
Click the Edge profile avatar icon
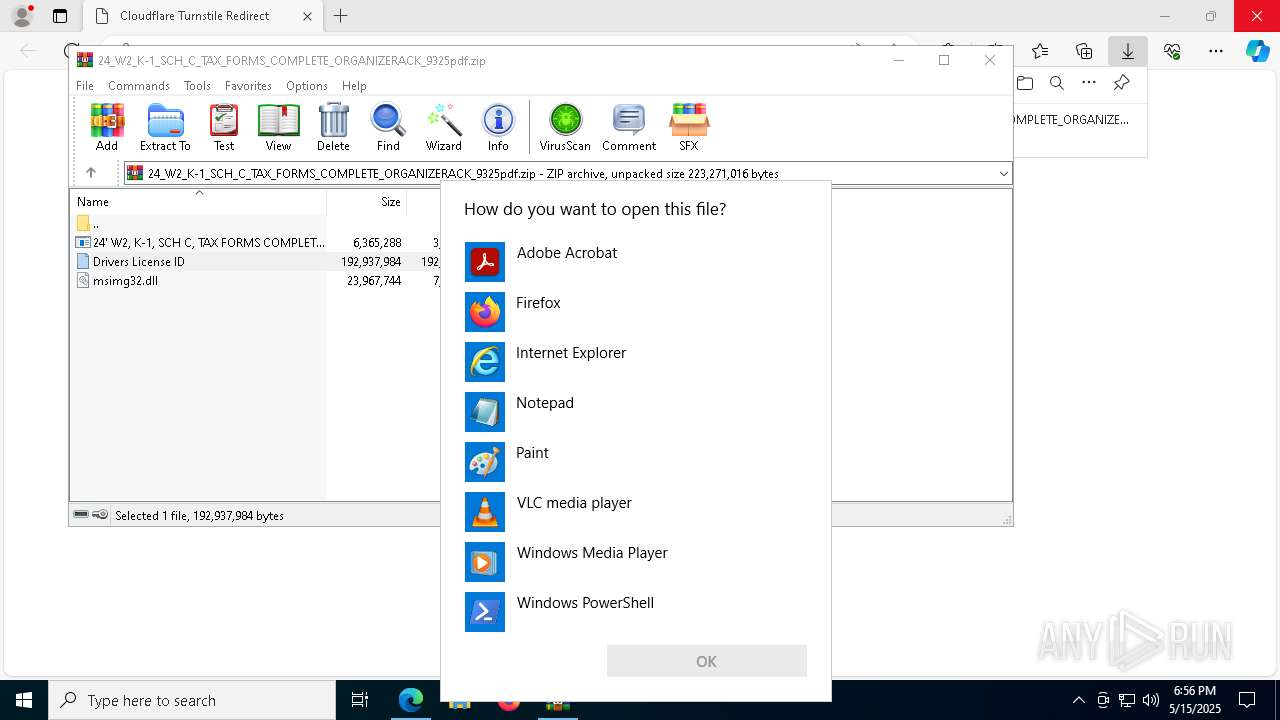(22, 16)
